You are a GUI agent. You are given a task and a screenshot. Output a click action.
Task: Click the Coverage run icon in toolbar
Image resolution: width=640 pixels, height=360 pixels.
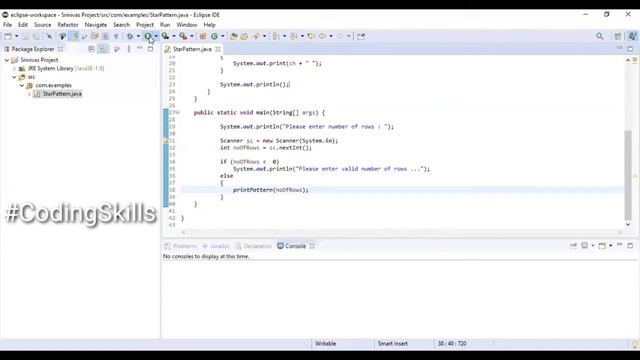[x=165, y=36]
